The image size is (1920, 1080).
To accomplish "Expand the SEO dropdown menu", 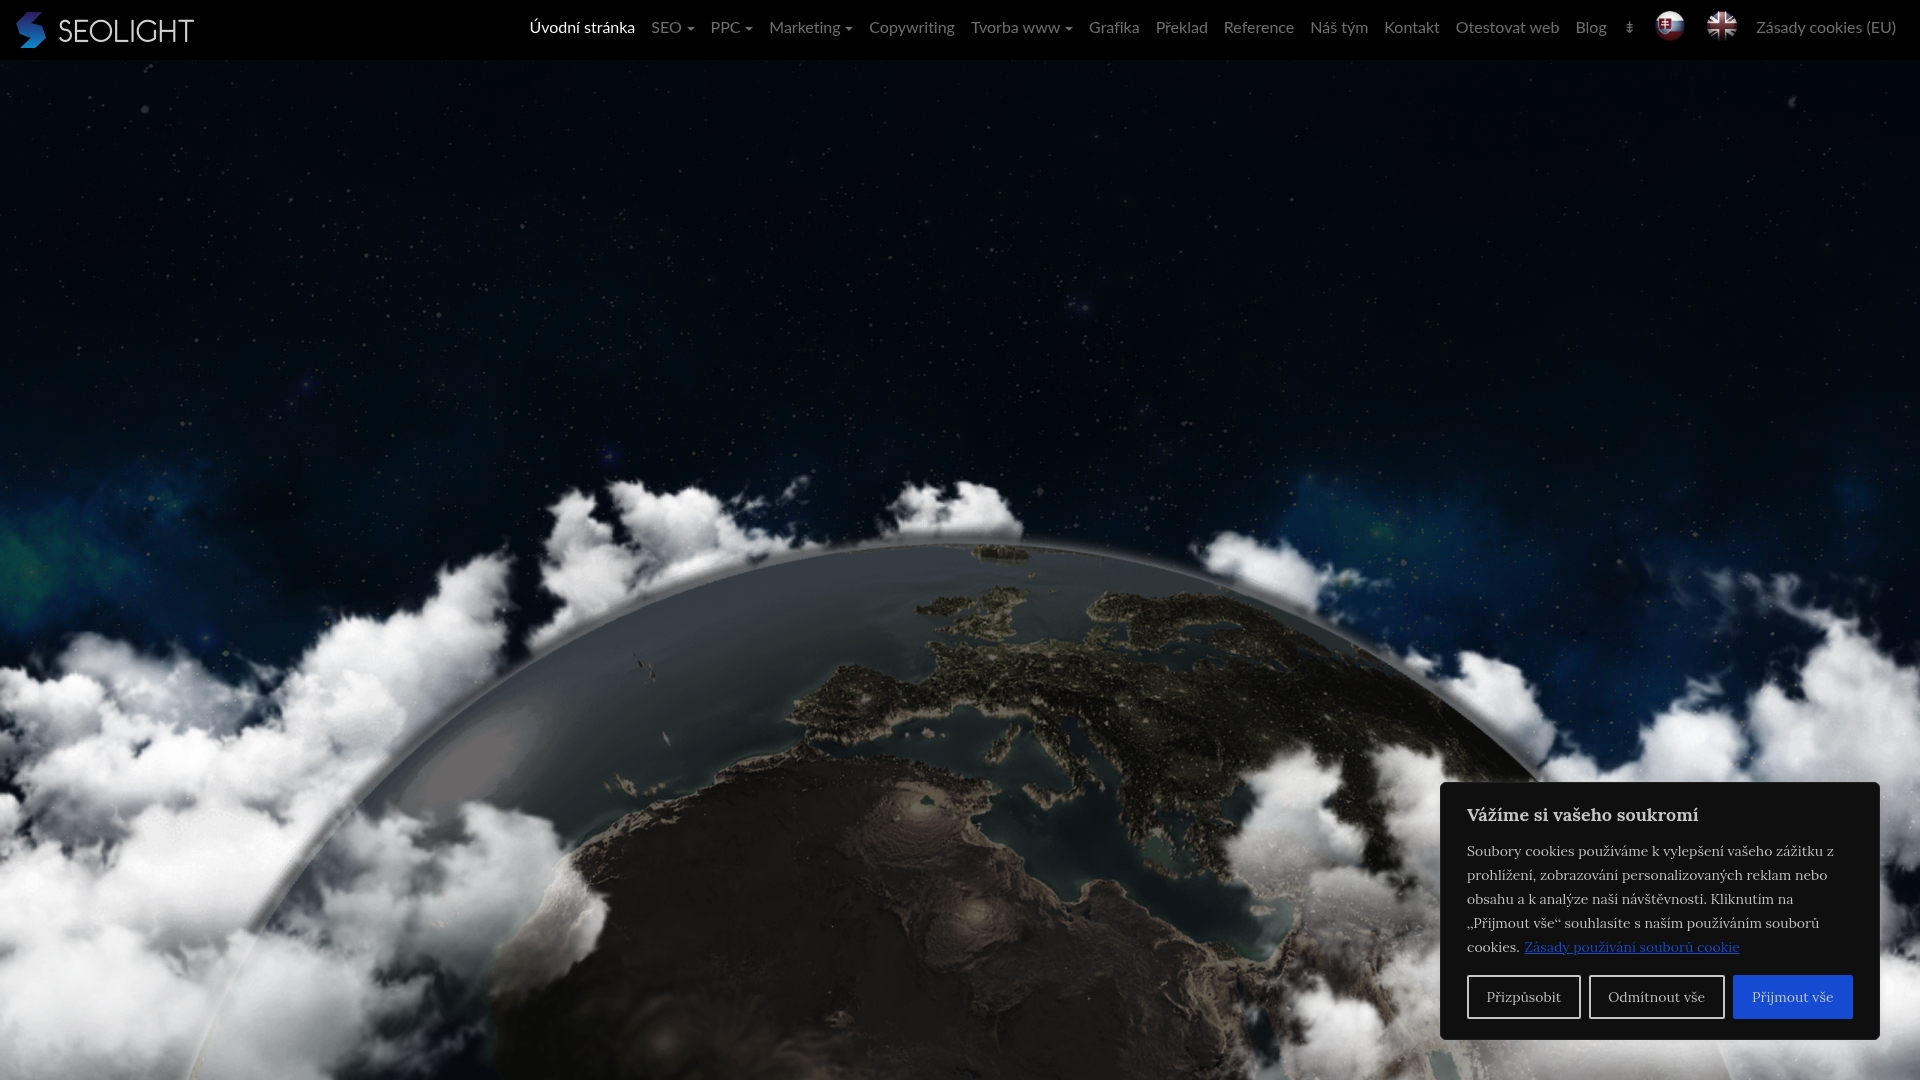I will (x=672, y=28).
